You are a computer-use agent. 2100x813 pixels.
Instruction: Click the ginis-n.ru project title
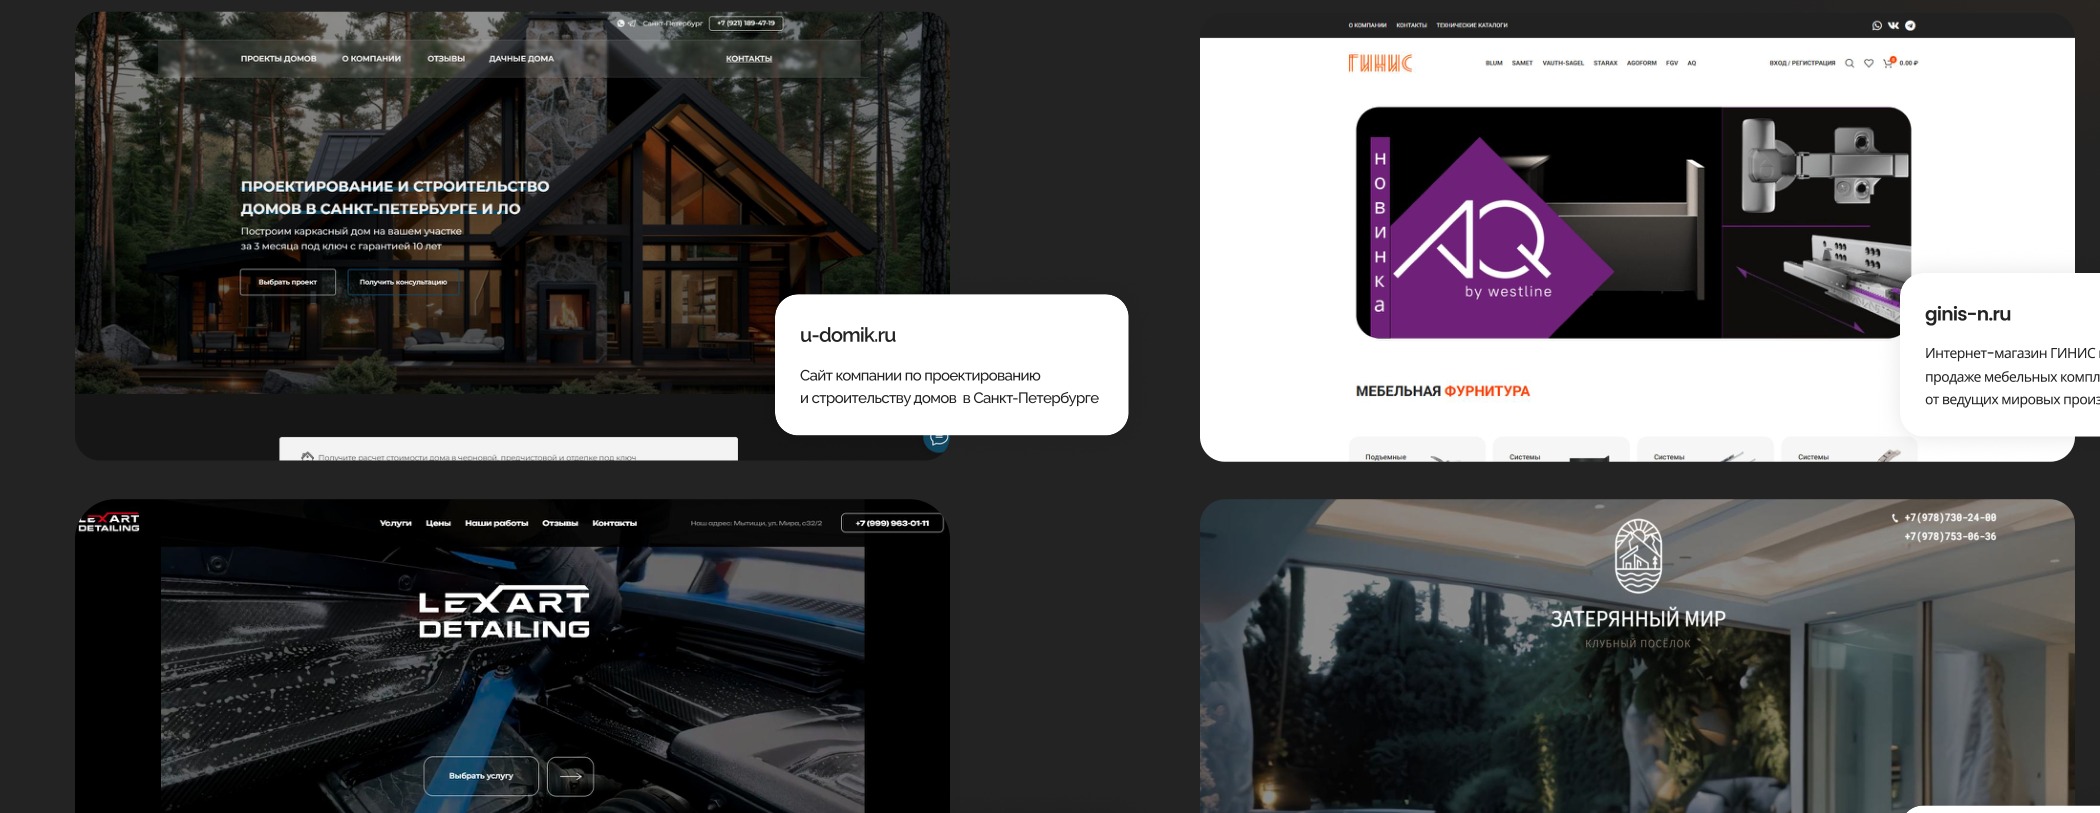(1968, 314)
